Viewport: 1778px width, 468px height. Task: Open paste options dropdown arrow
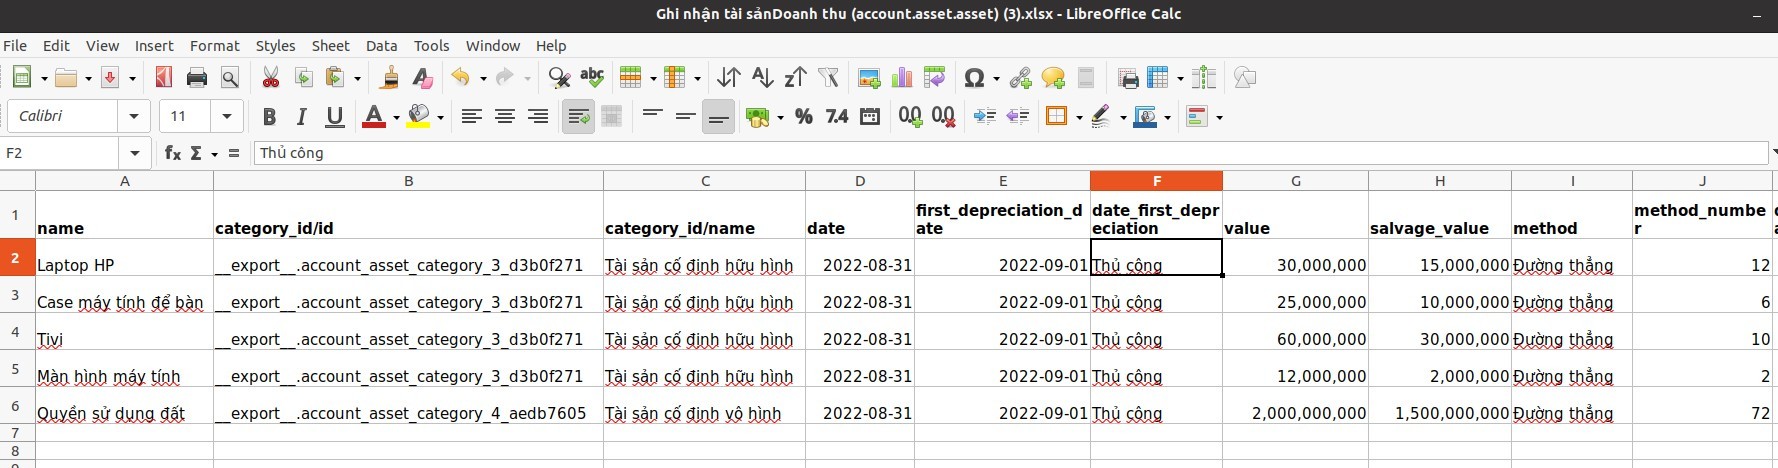tap(357, 79)
